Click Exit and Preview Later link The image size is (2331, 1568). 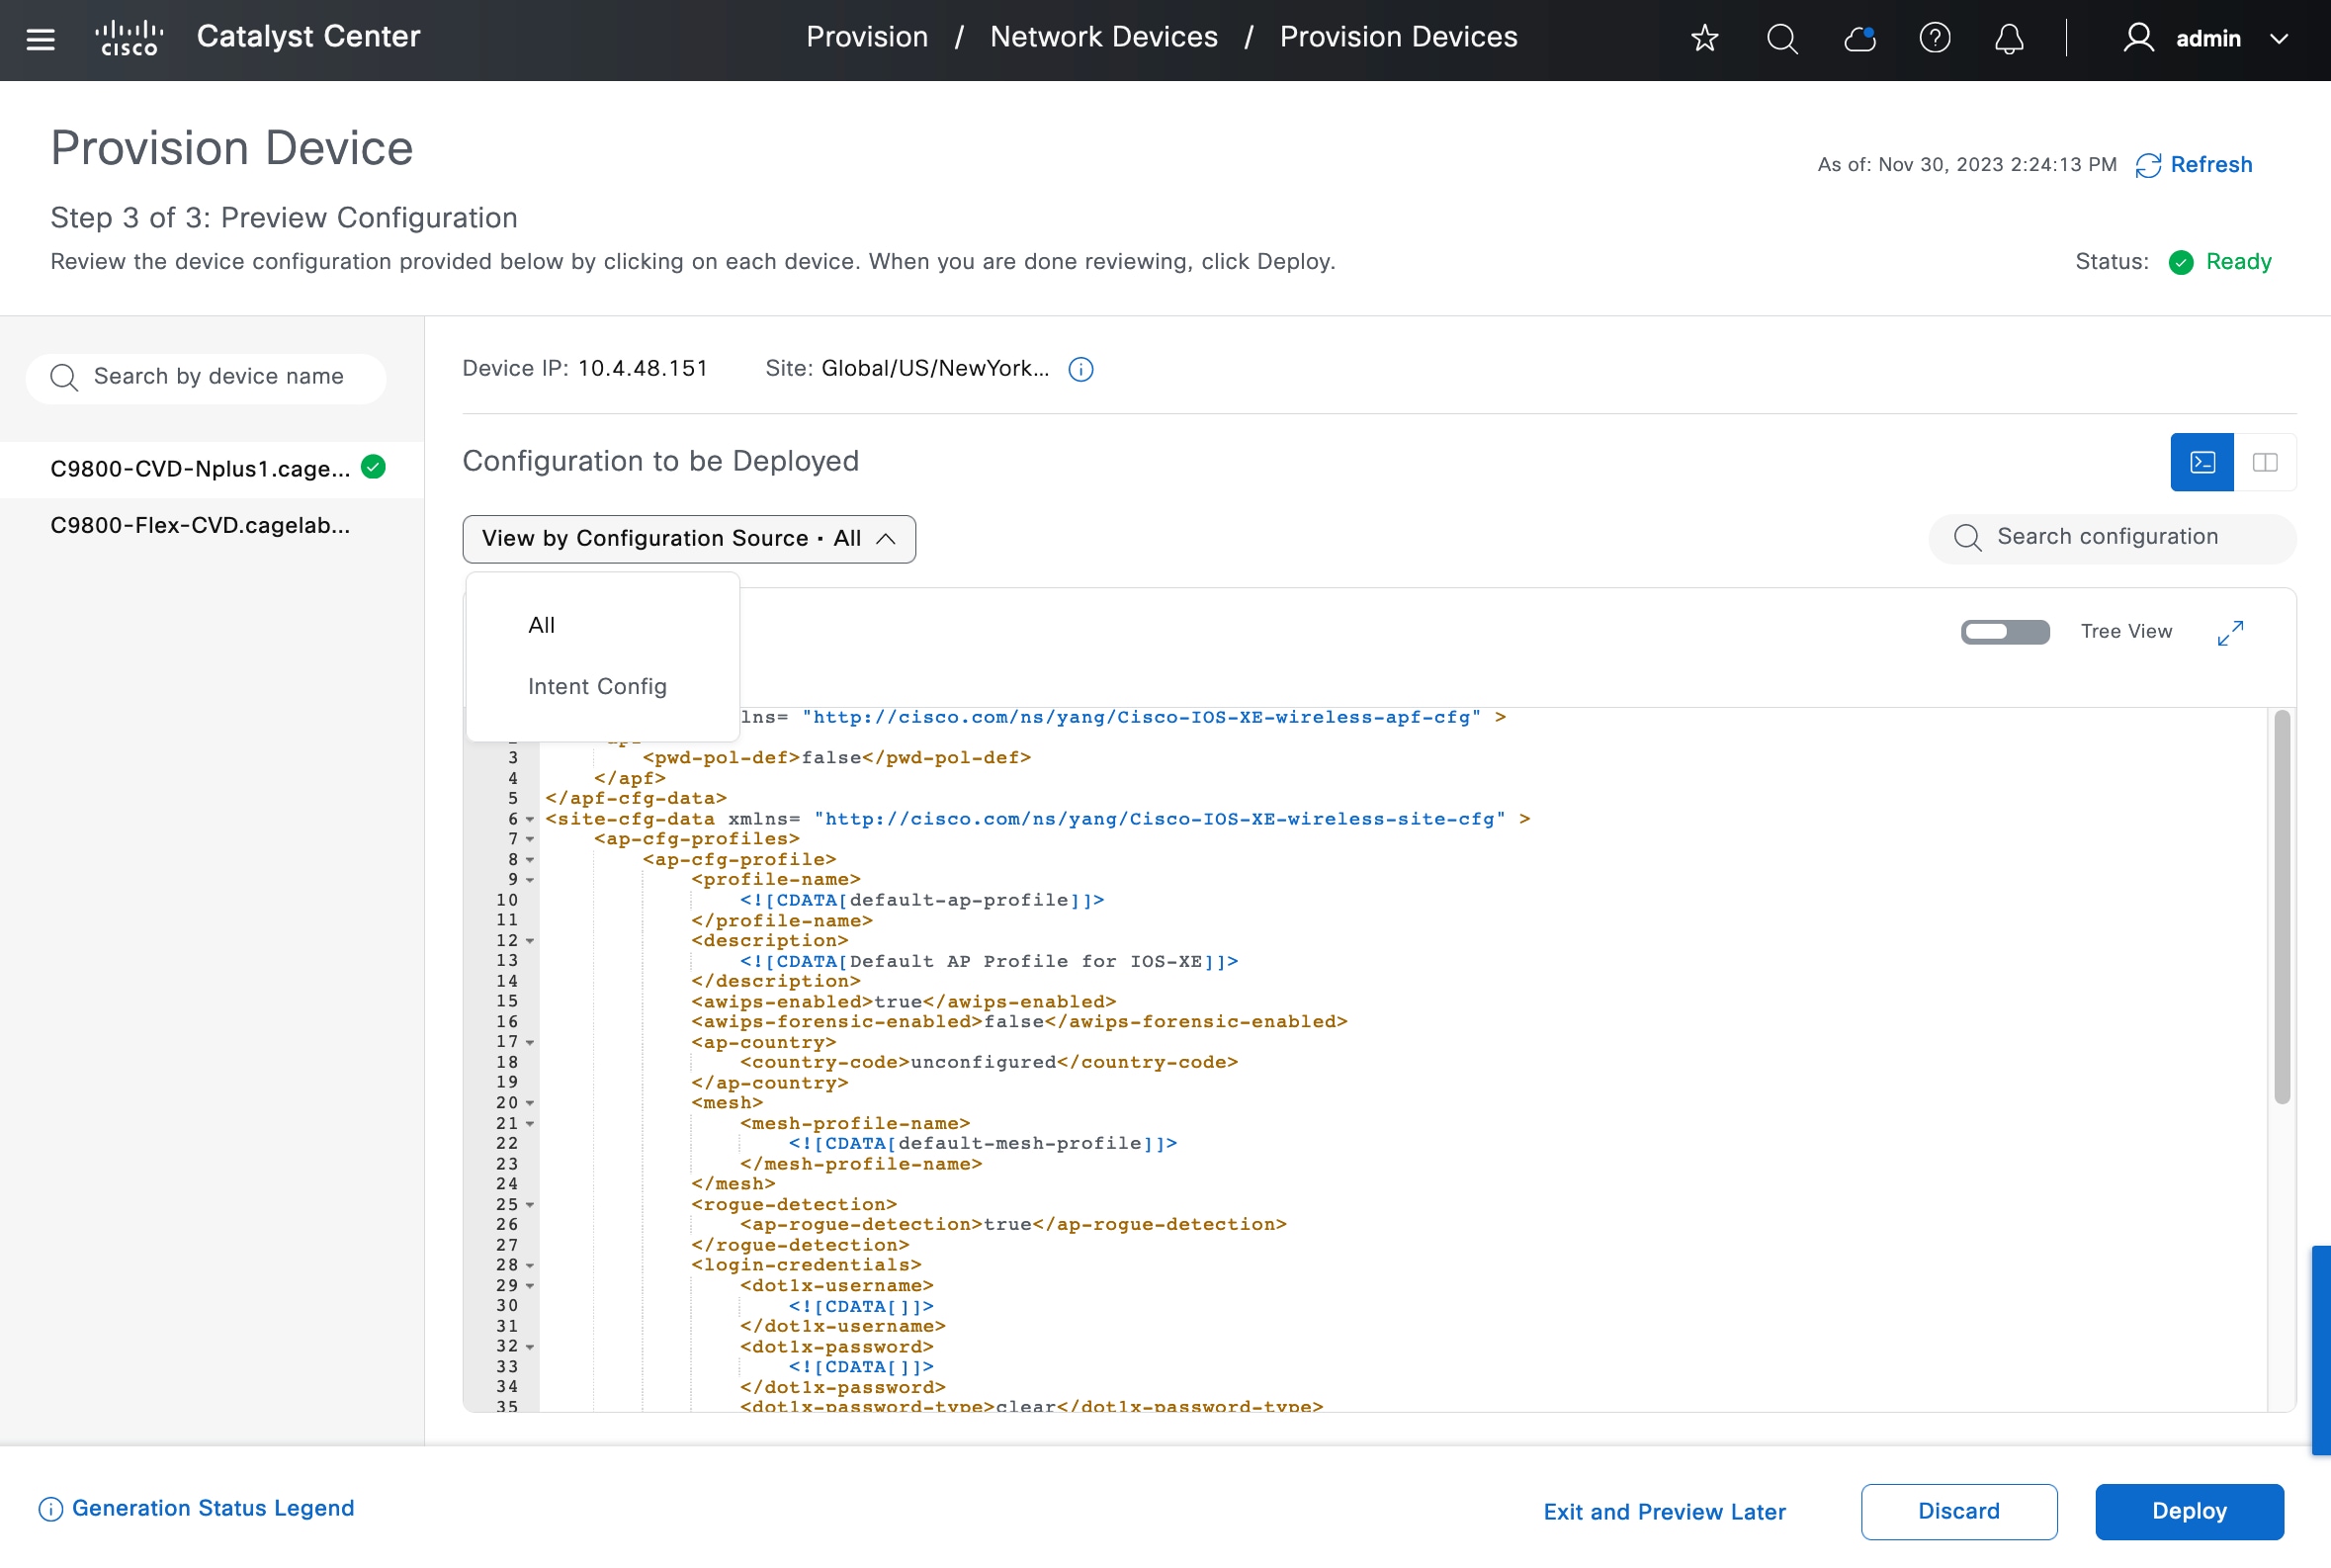[x=1664, y=1512]
